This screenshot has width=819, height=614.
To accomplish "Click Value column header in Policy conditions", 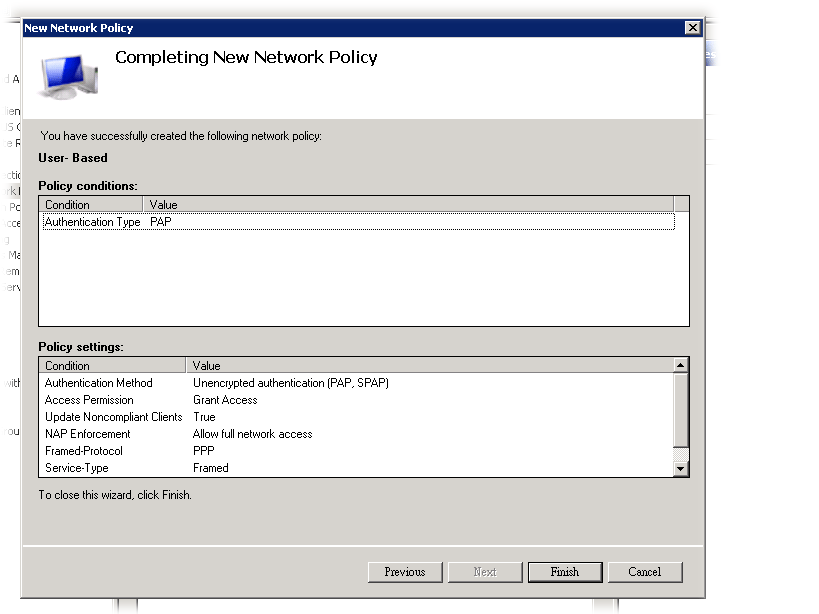I will click(x=408, y=205).
